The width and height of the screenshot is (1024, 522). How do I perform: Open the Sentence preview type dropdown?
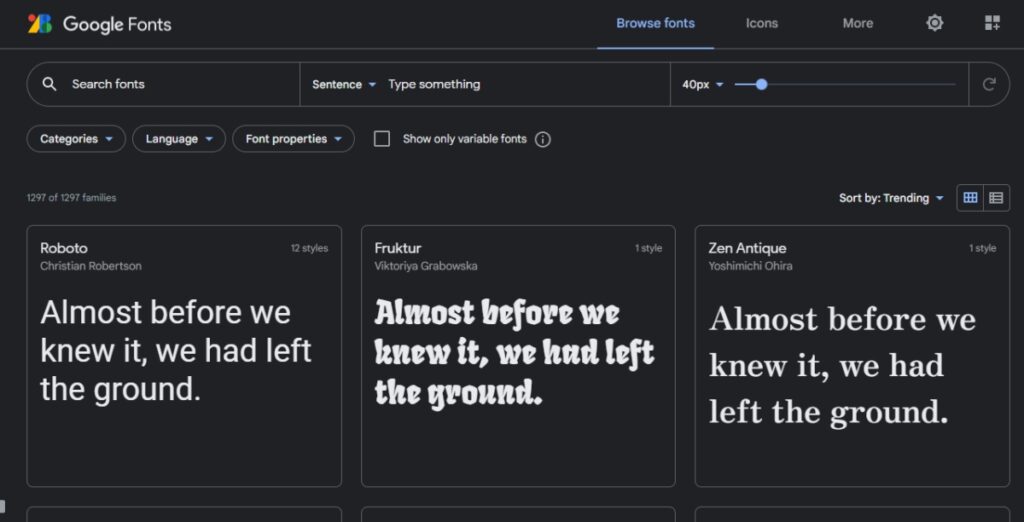click(x=344, y=84)
